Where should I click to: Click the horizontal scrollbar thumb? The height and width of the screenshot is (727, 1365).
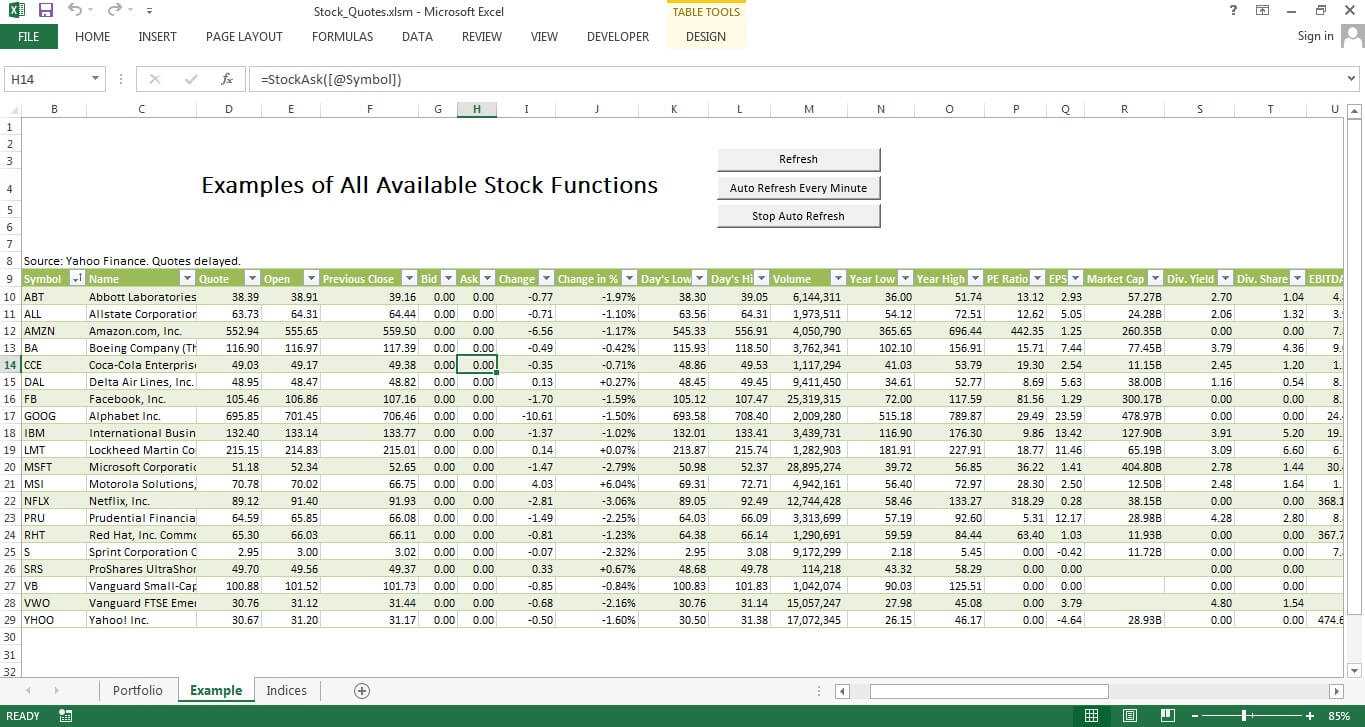[x=989, y=691]
